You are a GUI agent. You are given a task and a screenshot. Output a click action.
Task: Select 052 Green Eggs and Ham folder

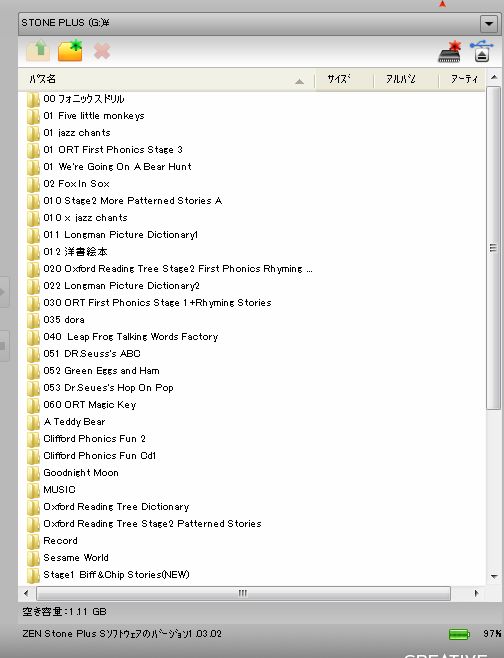(93, 371)
